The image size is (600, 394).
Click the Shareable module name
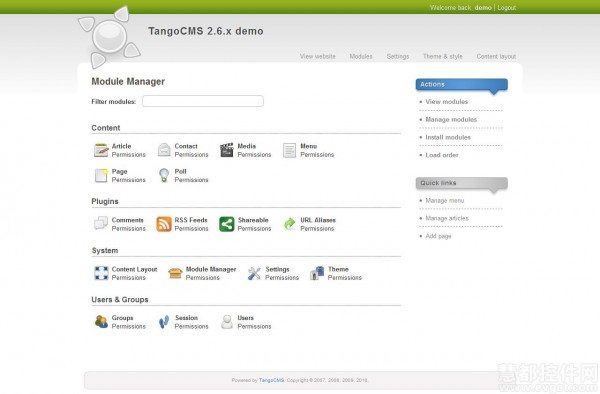(x=253, y=220)
